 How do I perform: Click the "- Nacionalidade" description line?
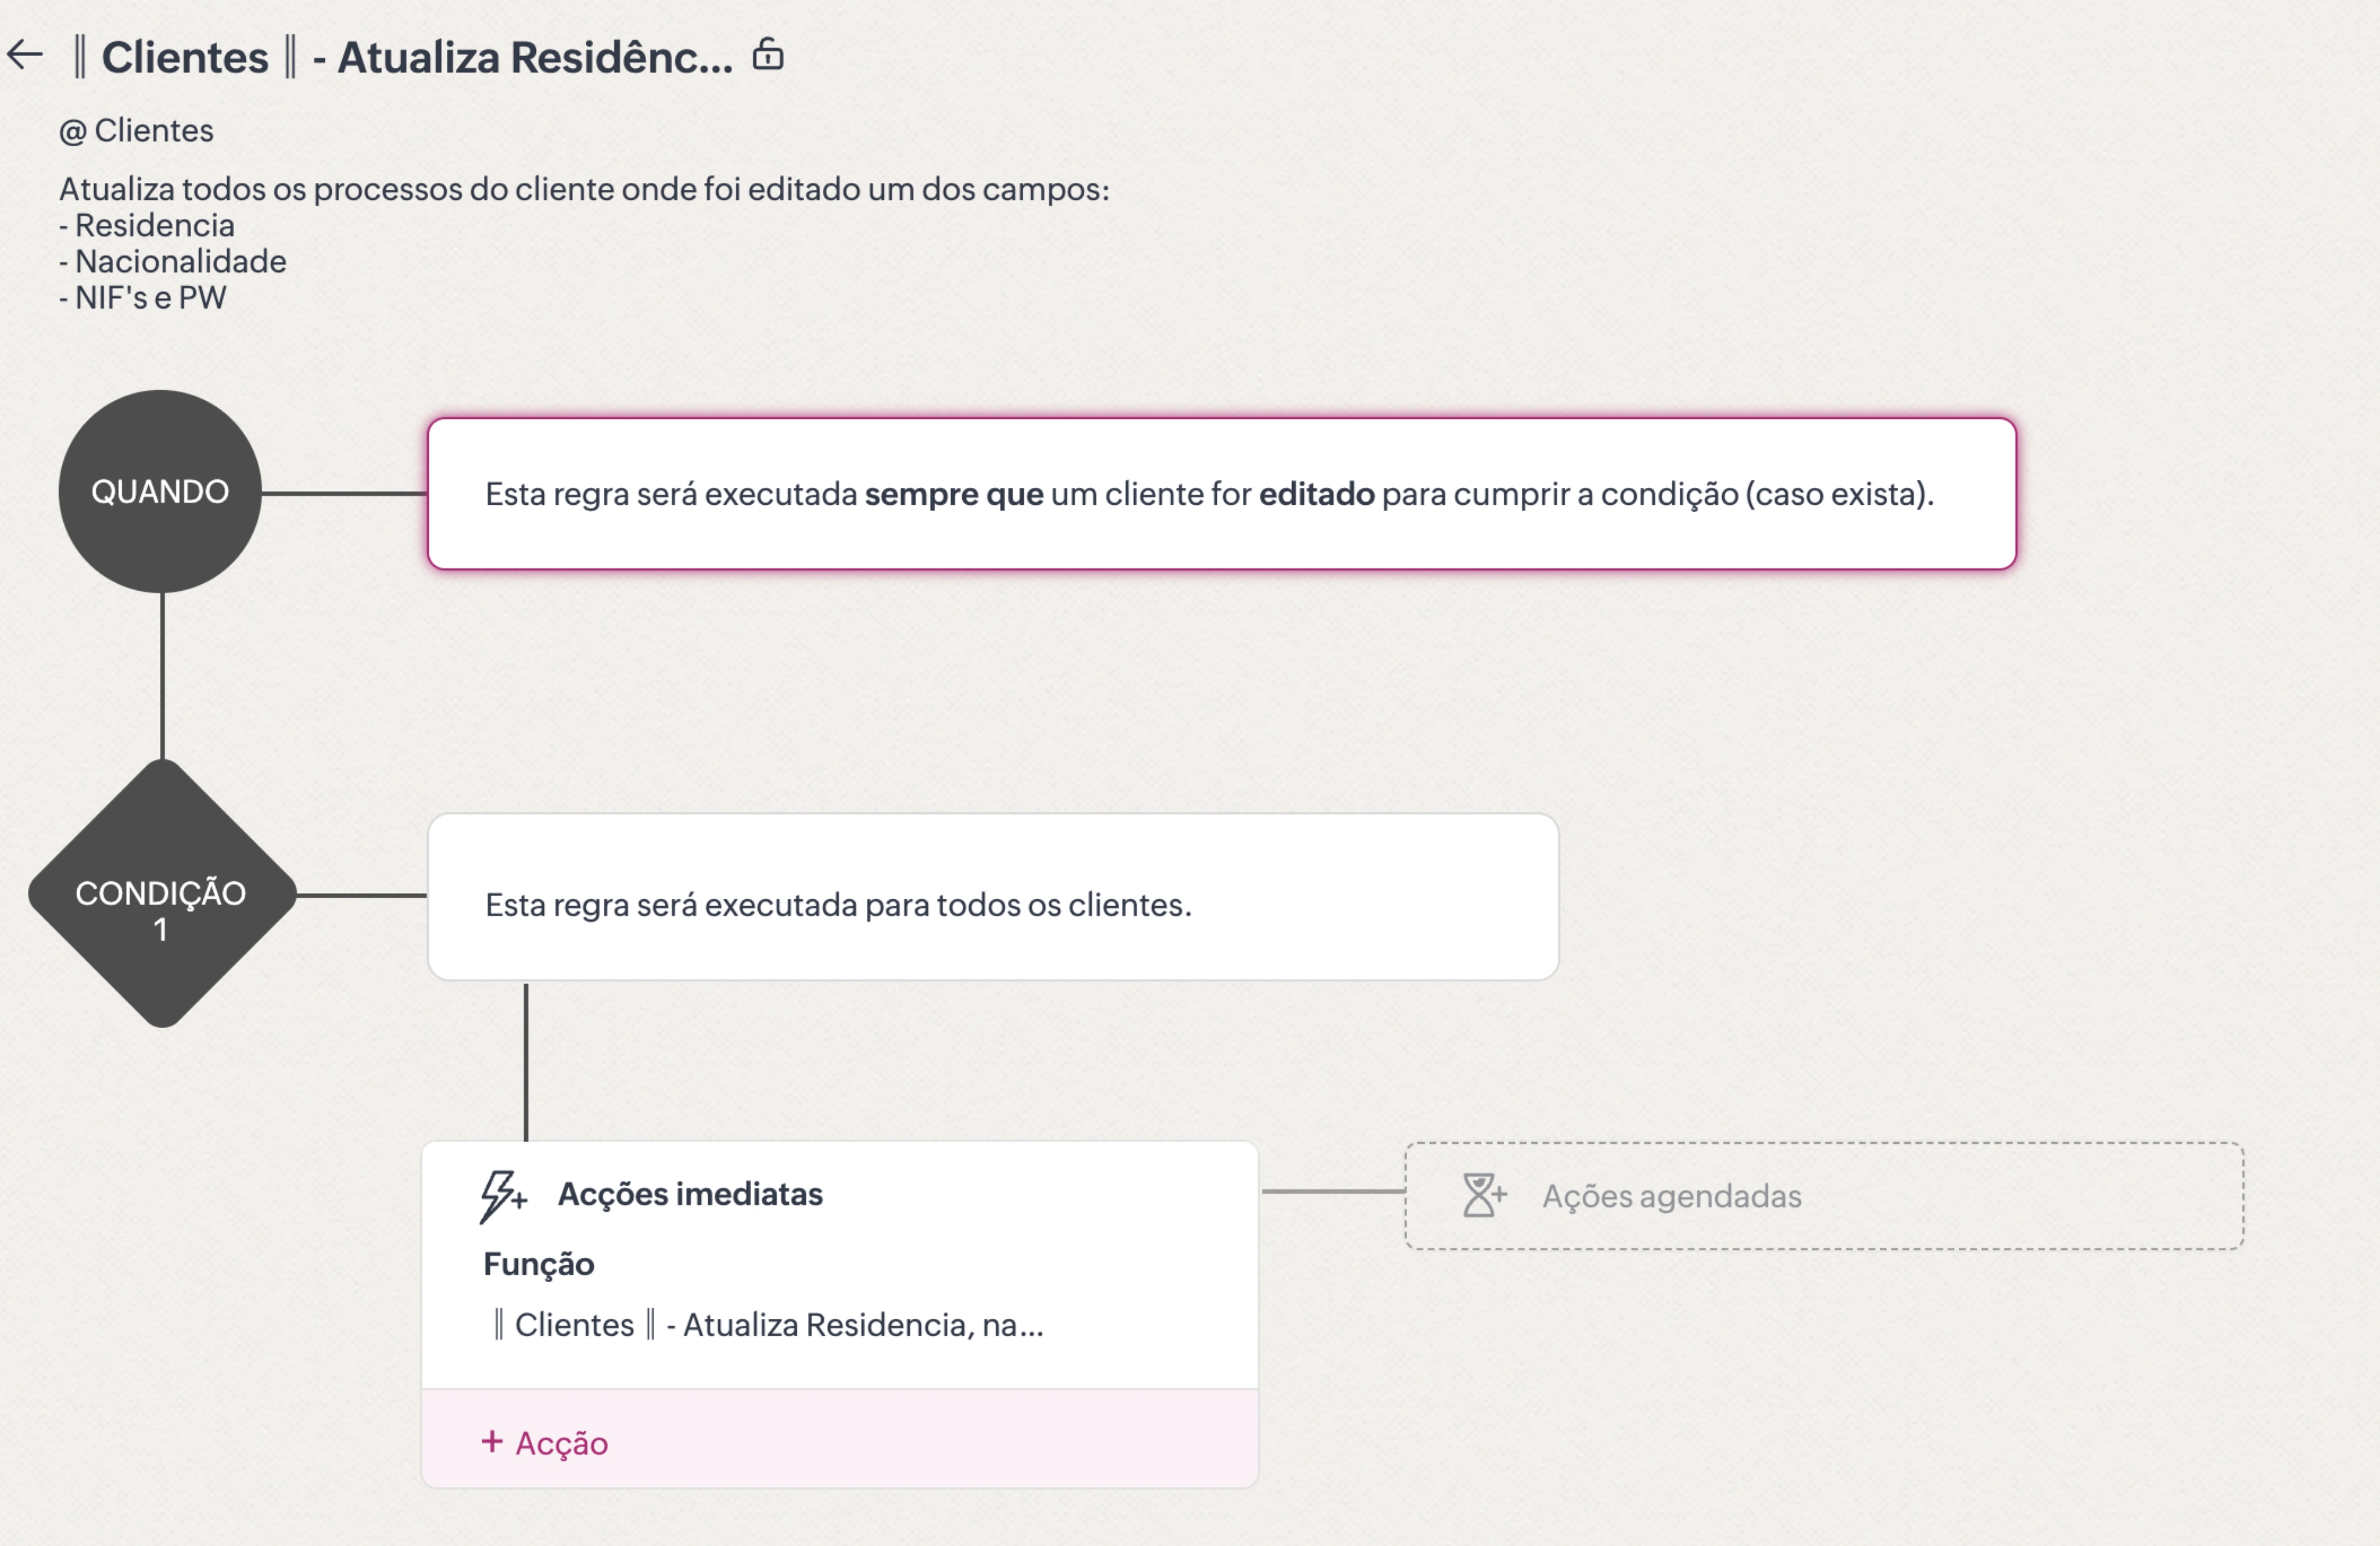[x=173, y=261]
